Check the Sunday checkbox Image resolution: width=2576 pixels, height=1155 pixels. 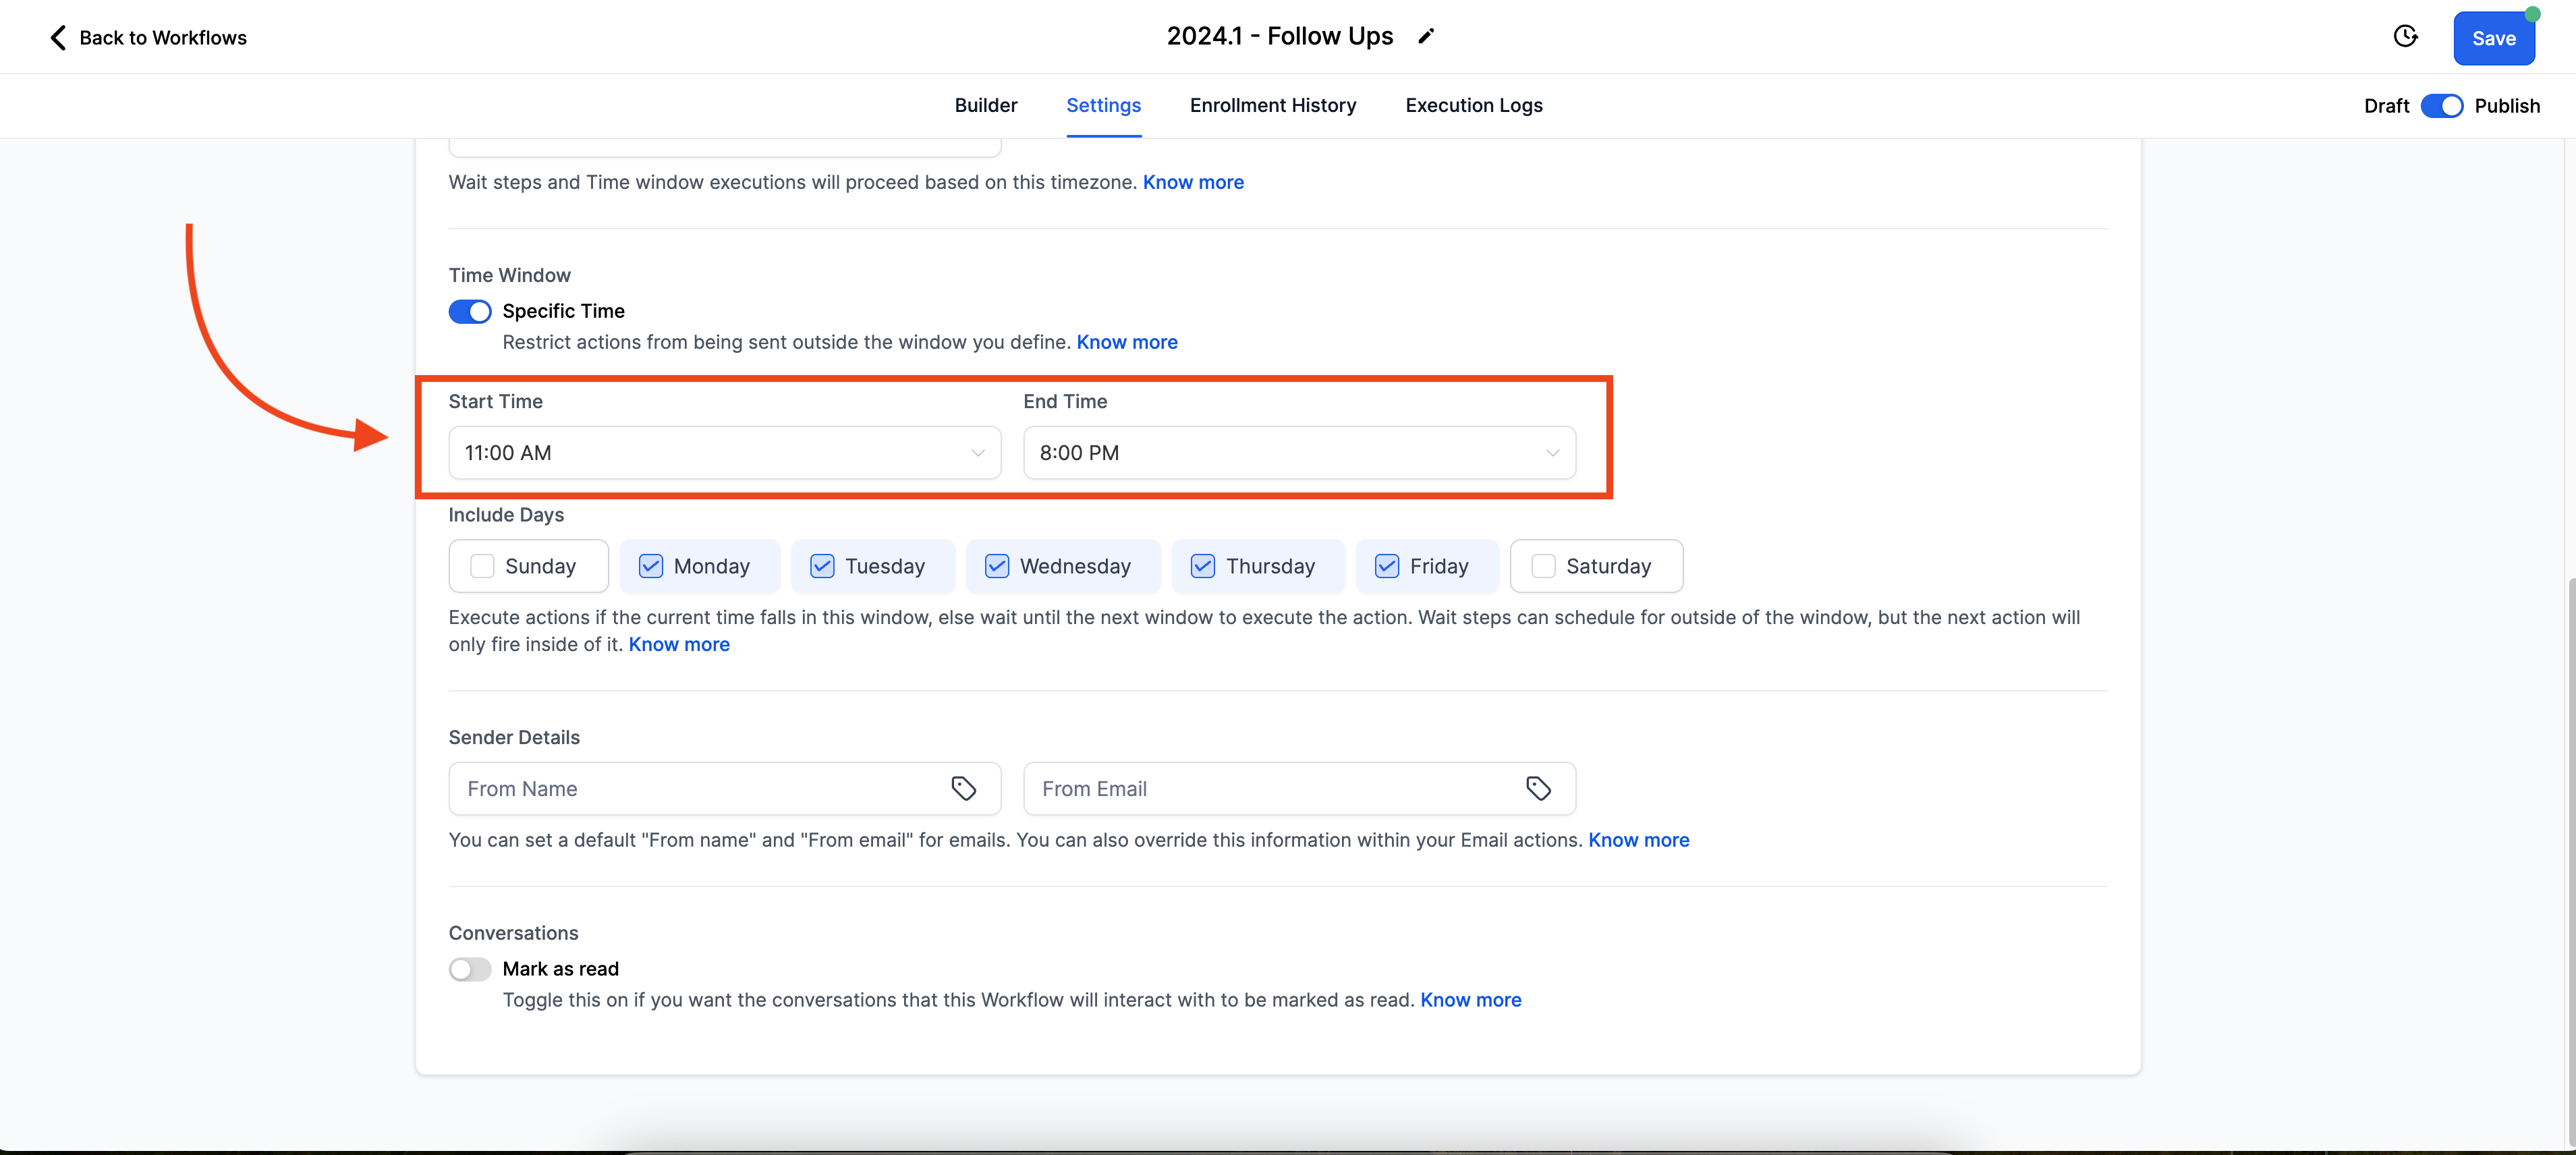(482, 566)
